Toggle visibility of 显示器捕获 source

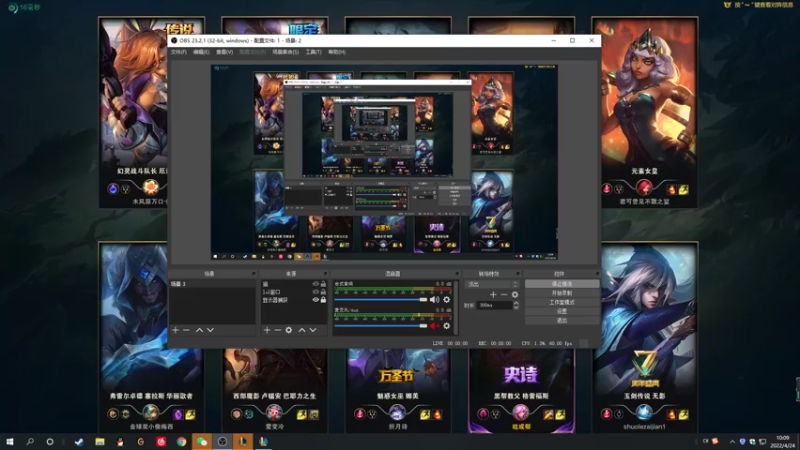pyautogui.click(x=315, y=300)
